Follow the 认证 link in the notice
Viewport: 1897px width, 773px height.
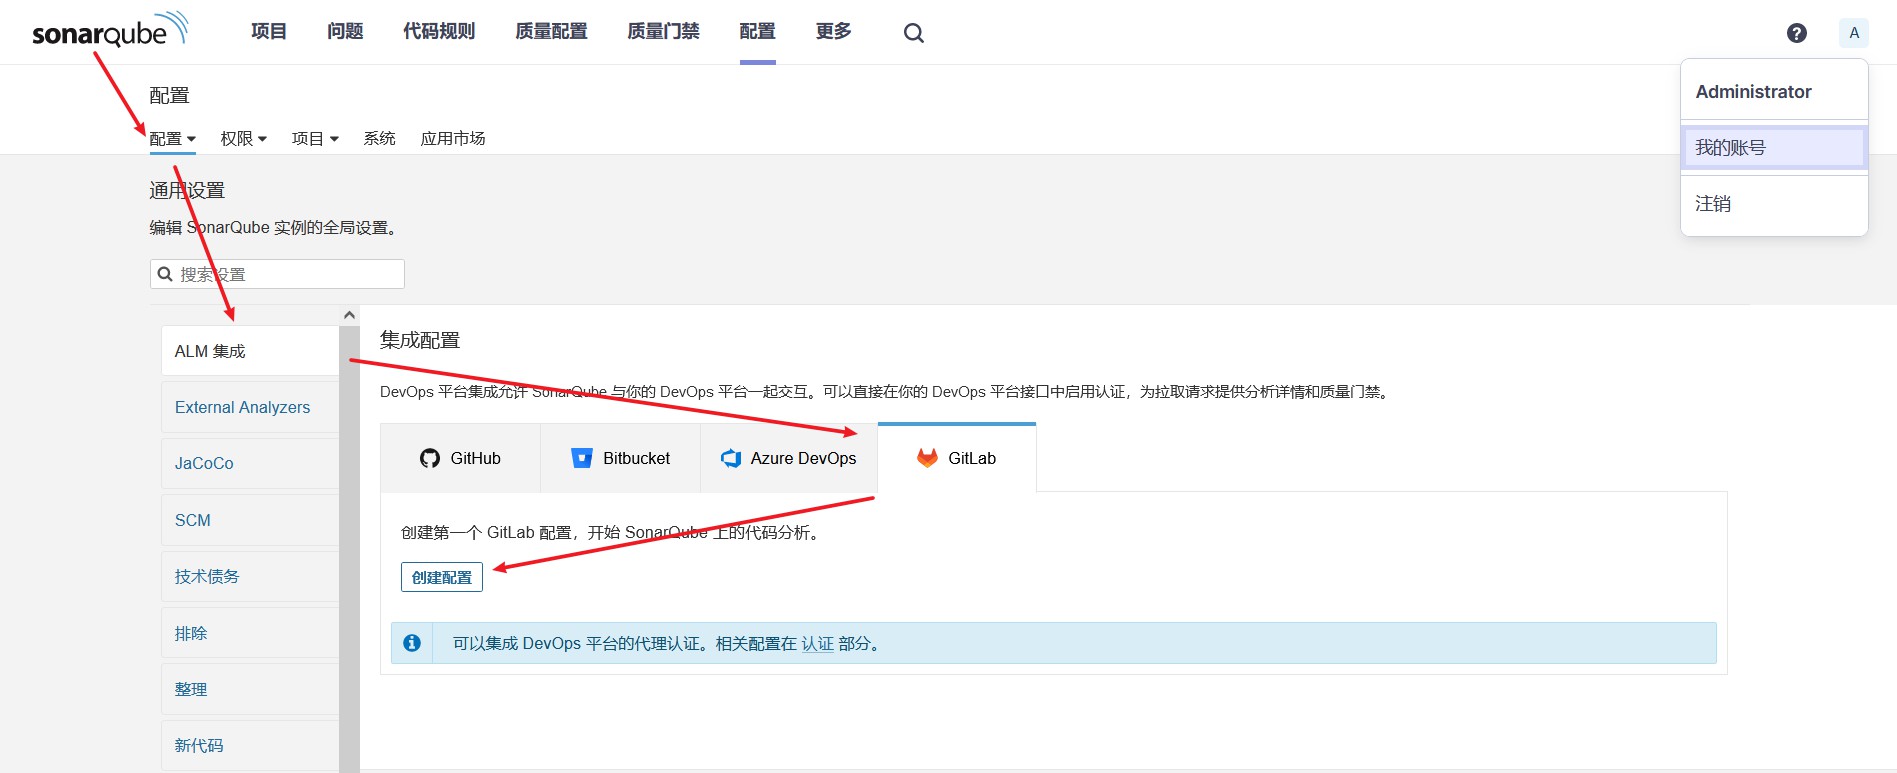pyautogui.click(x=818, y=644)
